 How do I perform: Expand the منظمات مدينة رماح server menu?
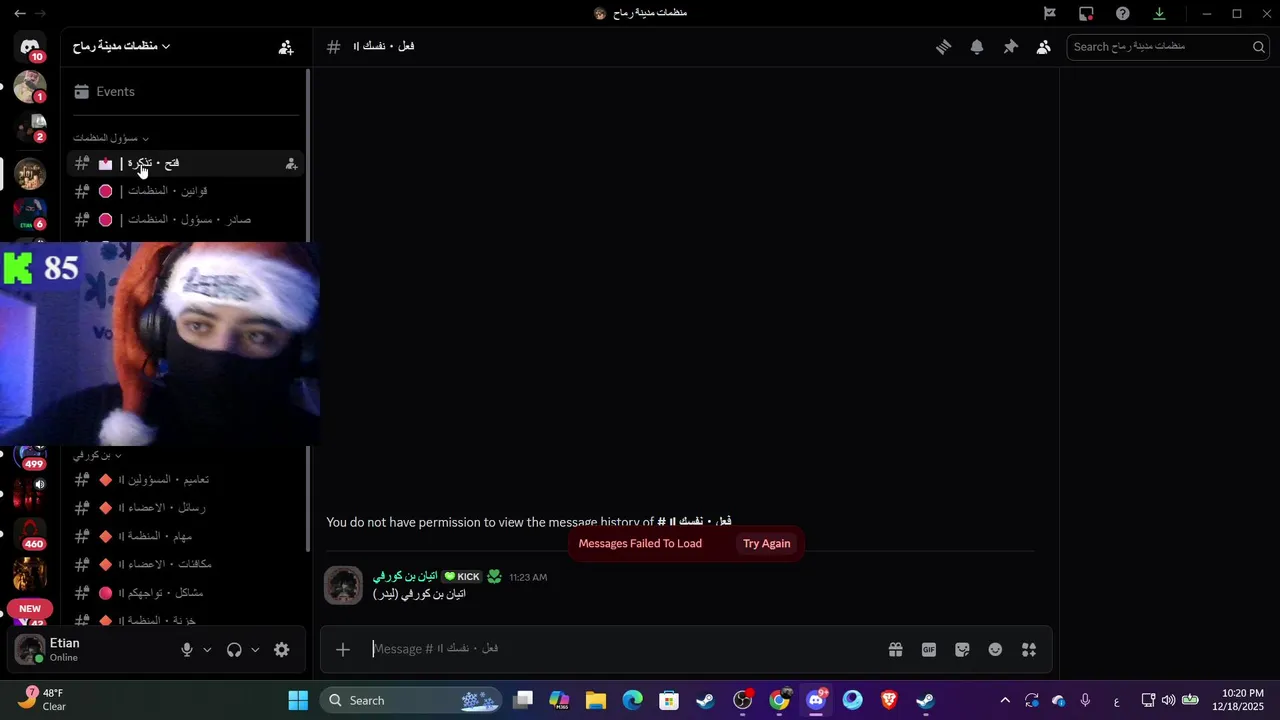121,47
